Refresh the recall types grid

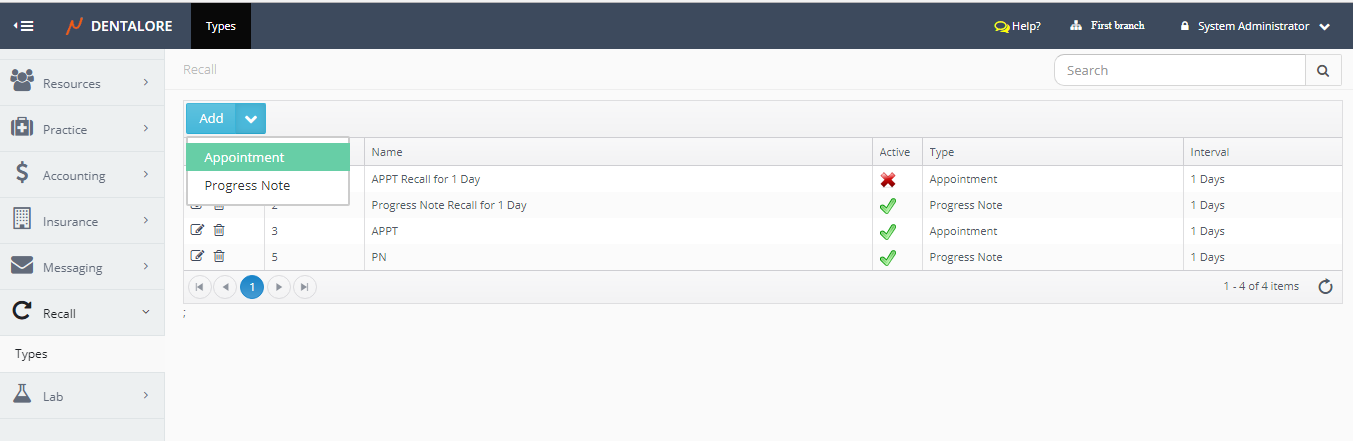pos(1325,287)
